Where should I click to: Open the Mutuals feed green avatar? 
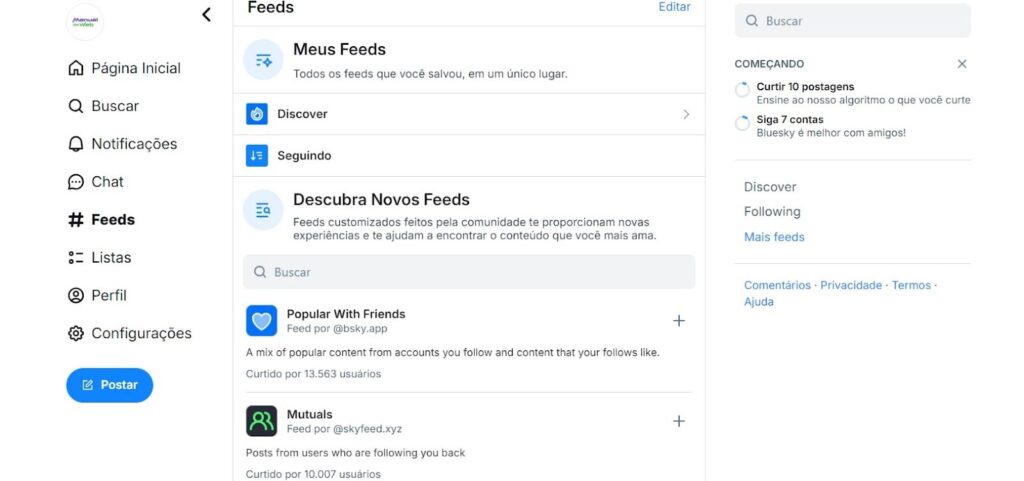tap(261, 421)
